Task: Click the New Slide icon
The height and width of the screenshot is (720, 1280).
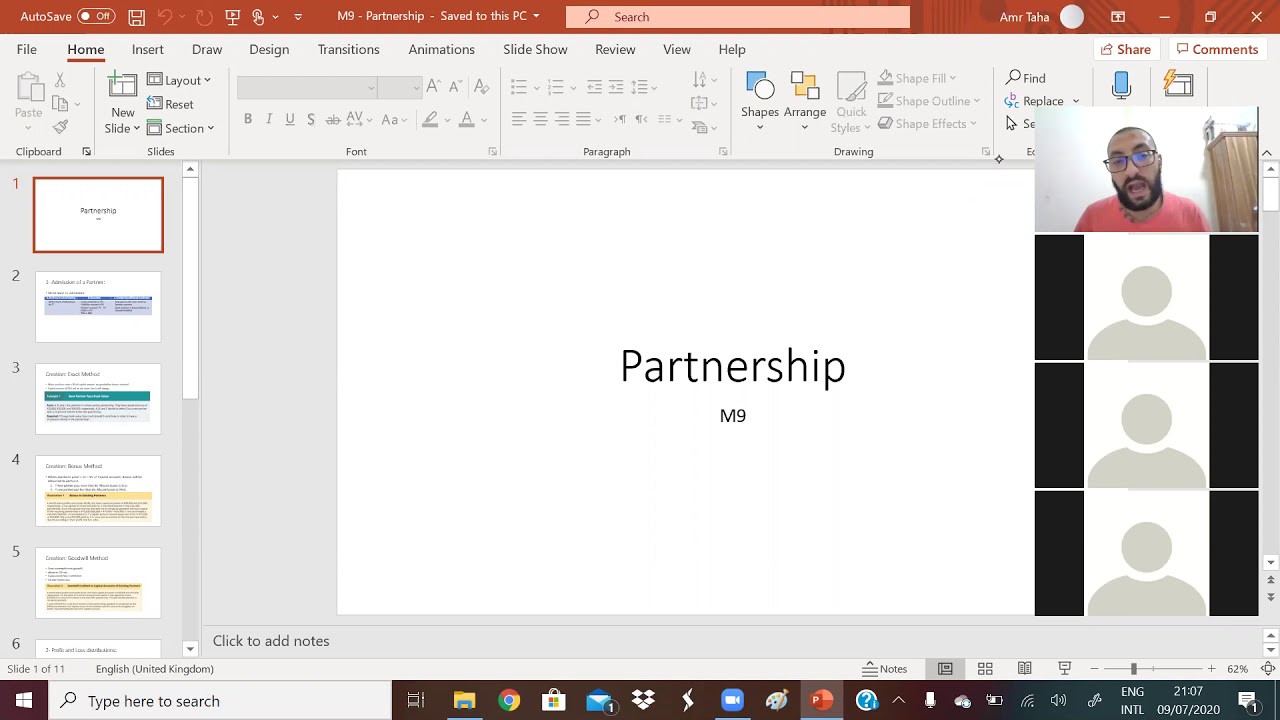Action: tap(122, 86)
